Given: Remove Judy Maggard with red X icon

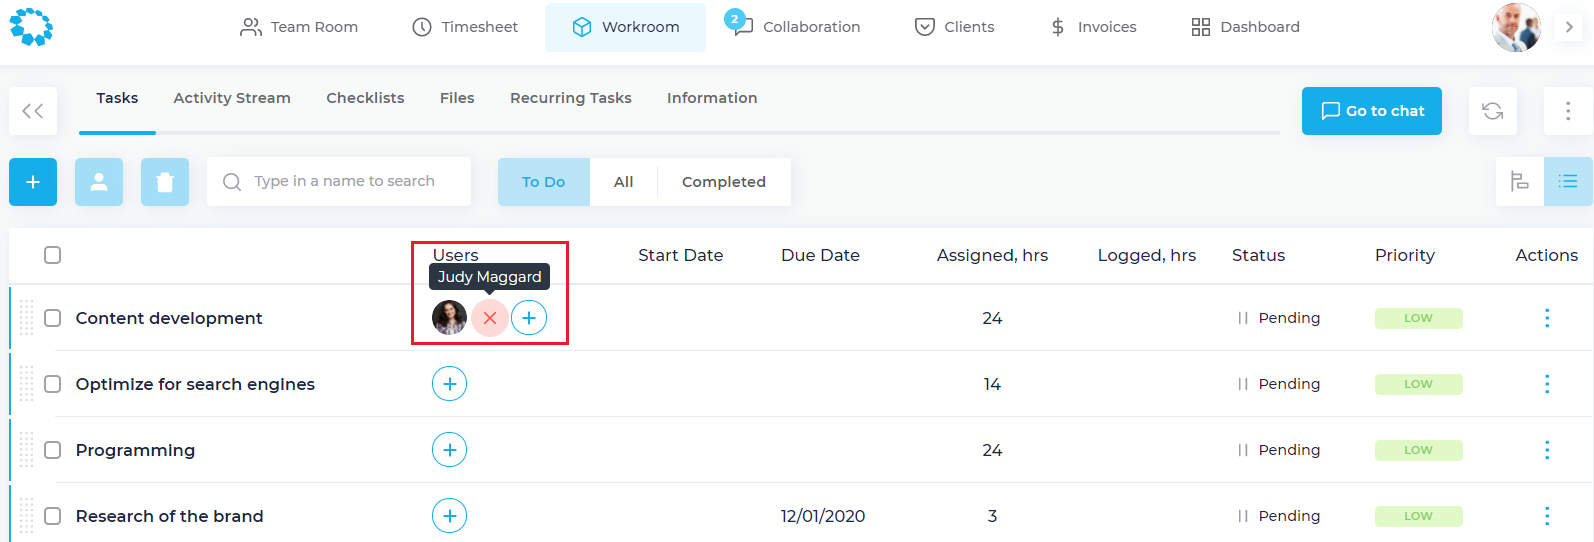Looking at the screenshot, I should tap(489, 318).
